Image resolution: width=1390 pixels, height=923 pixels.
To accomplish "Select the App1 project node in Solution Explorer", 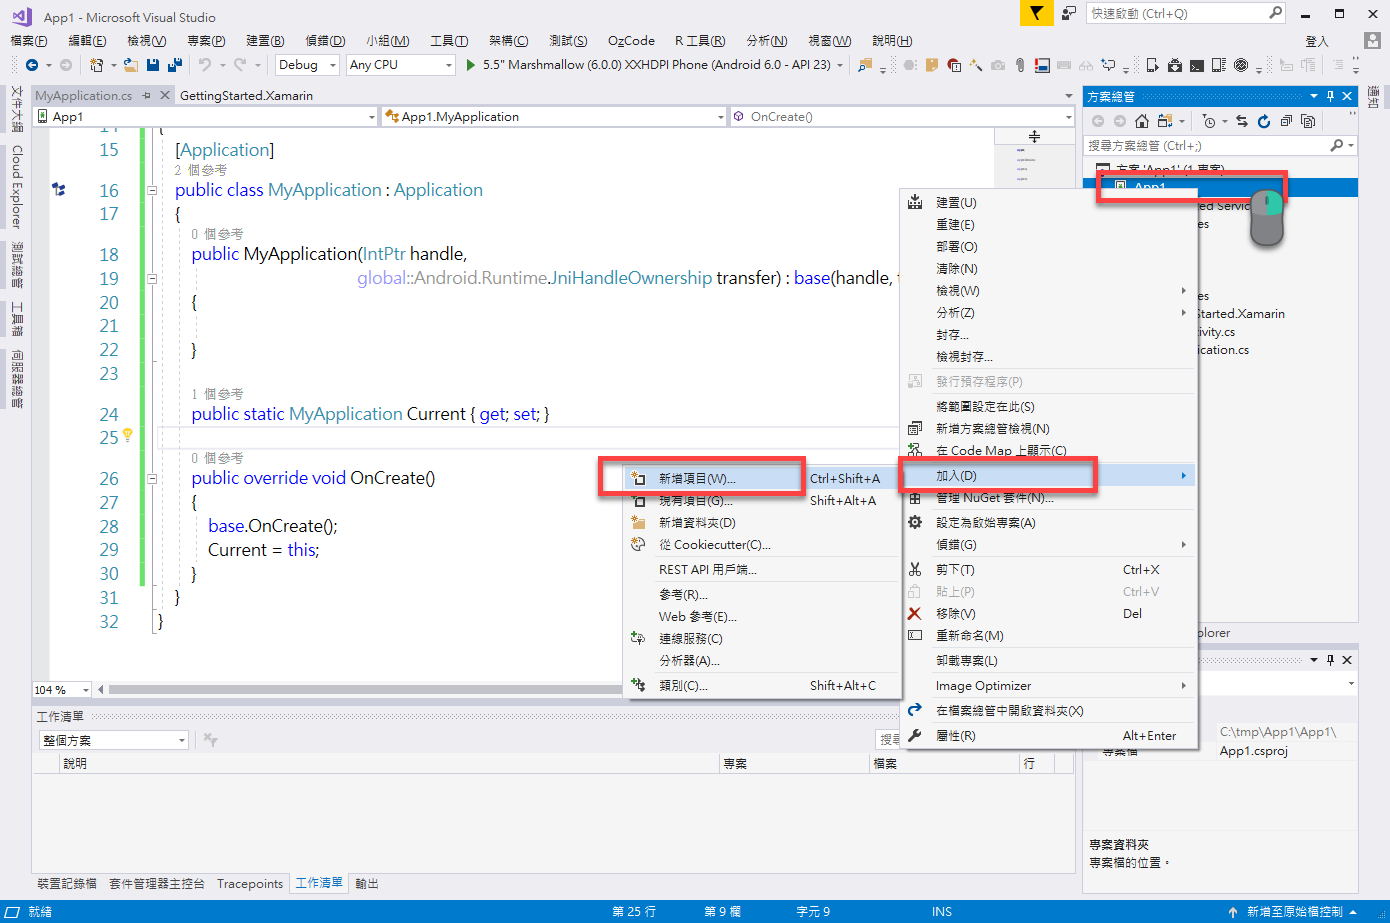I will [x=1148, y=187].
